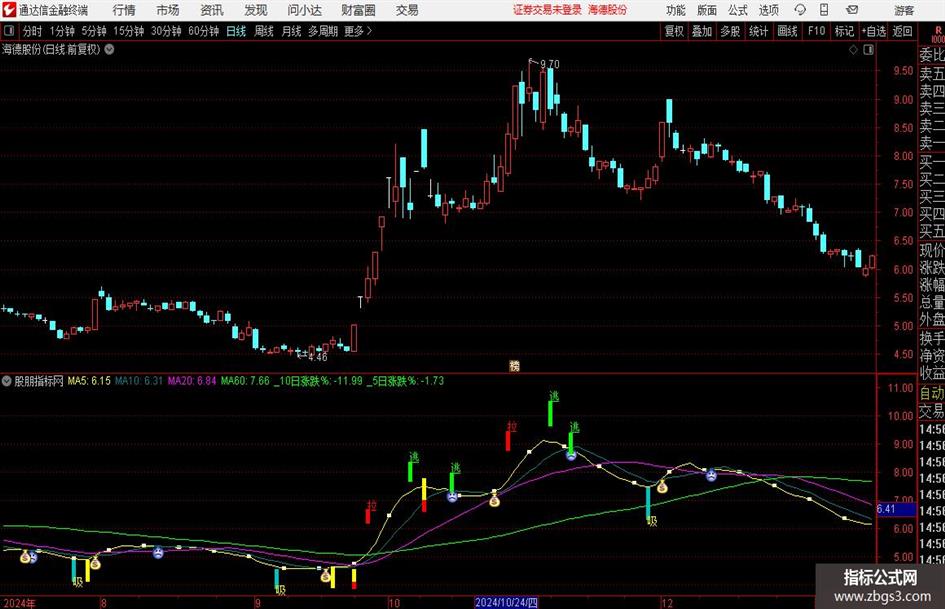Click the 4.46 low price label

tap(318, 357)
